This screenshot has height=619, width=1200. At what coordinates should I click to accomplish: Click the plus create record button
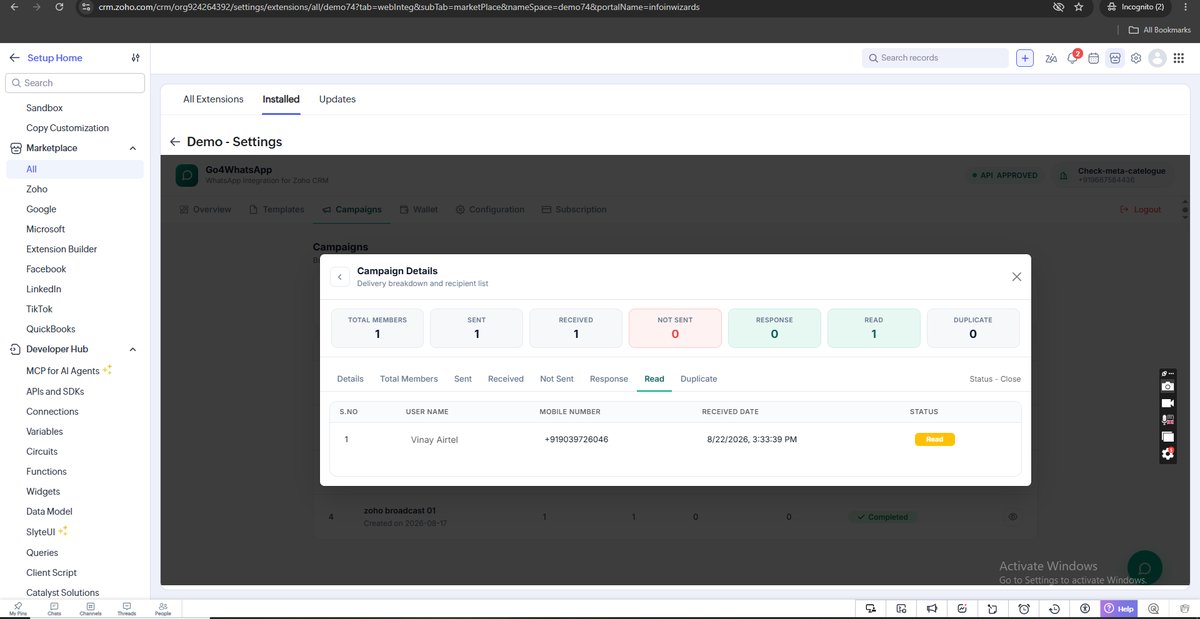1025,58
